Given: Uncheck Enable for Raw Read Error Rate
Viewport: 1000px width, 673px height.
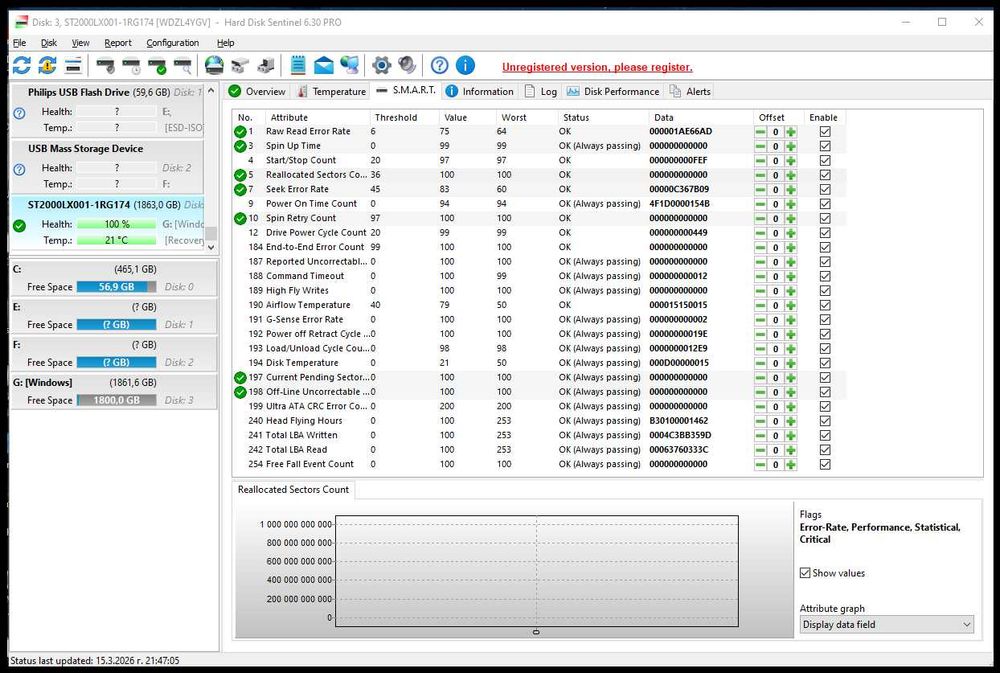Looking at the screenshot, I should 825,131.
